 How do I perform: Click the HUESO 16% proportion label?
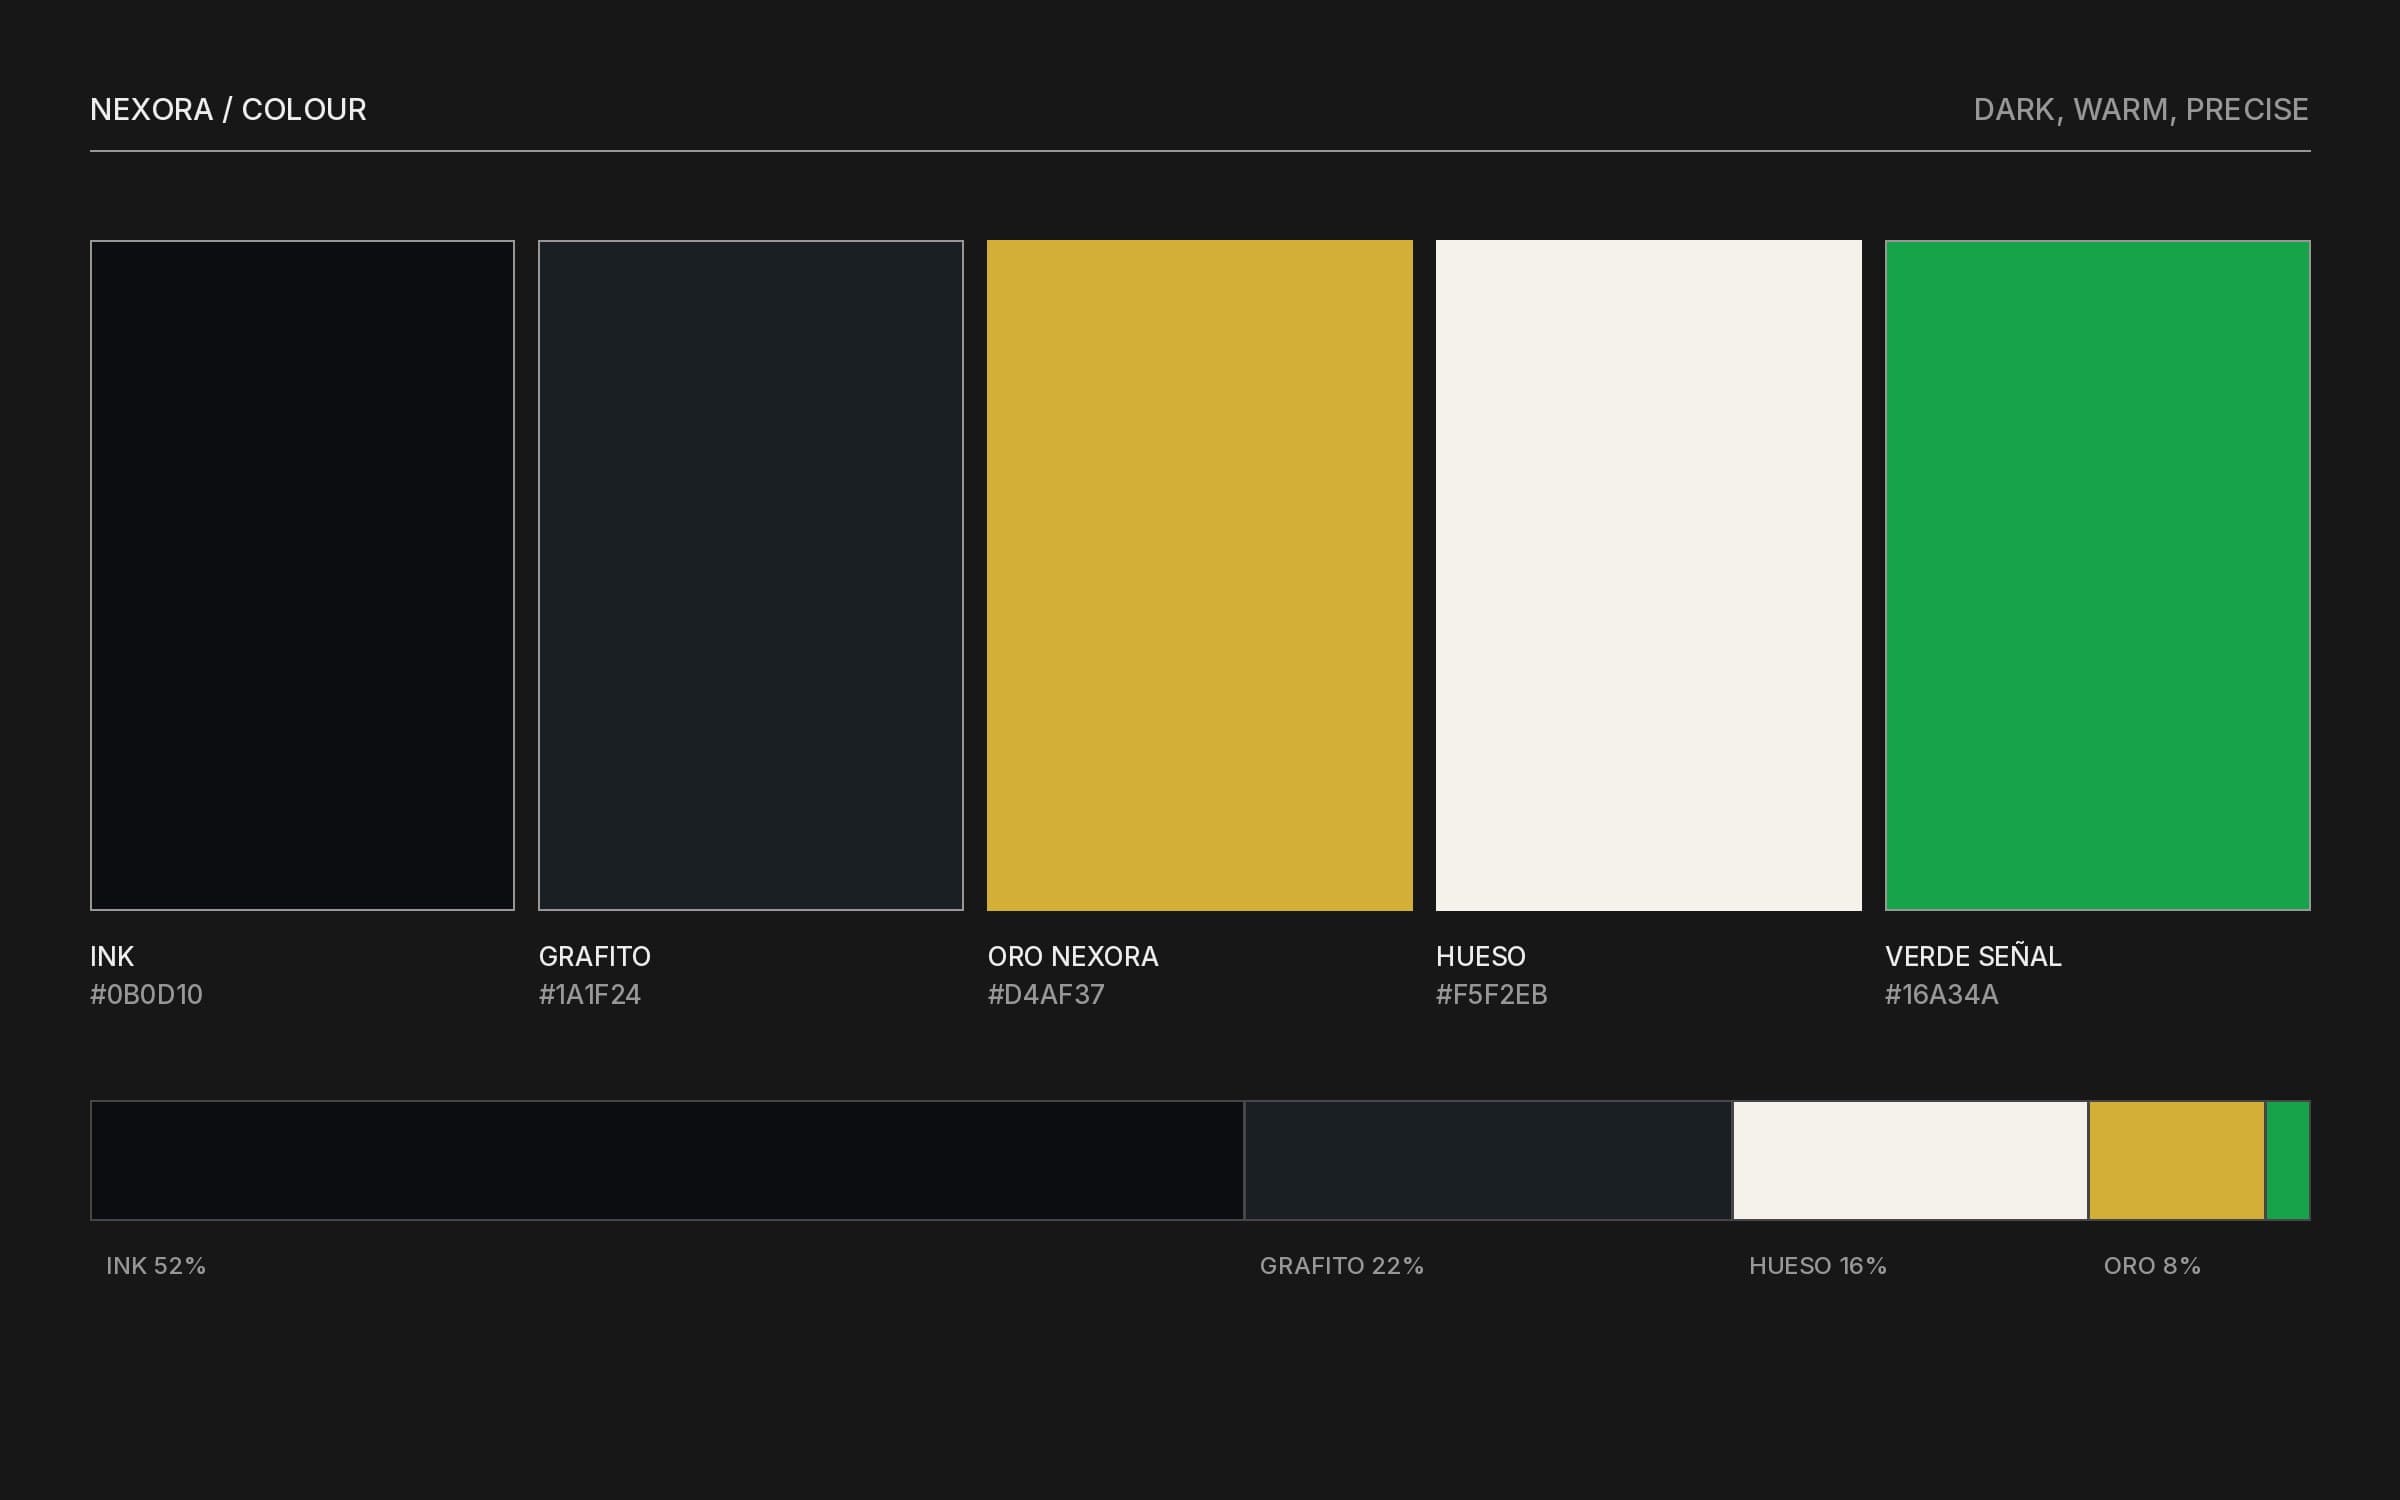coord(1818,1266)
